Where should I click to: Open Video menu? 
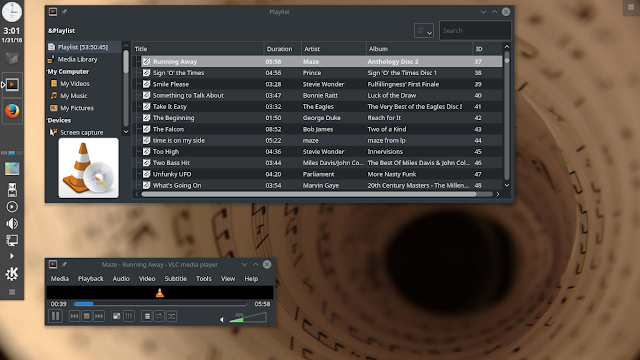(147, 278)
